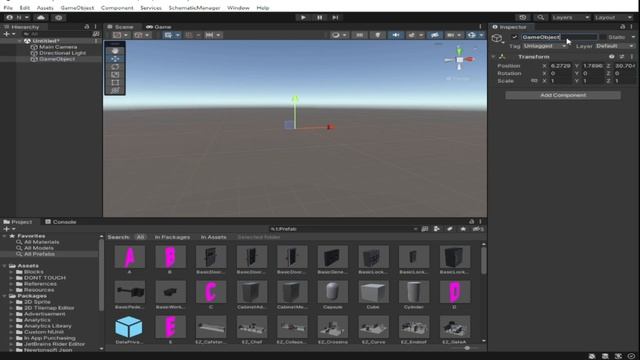Select the Scale tool in scene overlay

pyautogui.click(x=115, y=74)
